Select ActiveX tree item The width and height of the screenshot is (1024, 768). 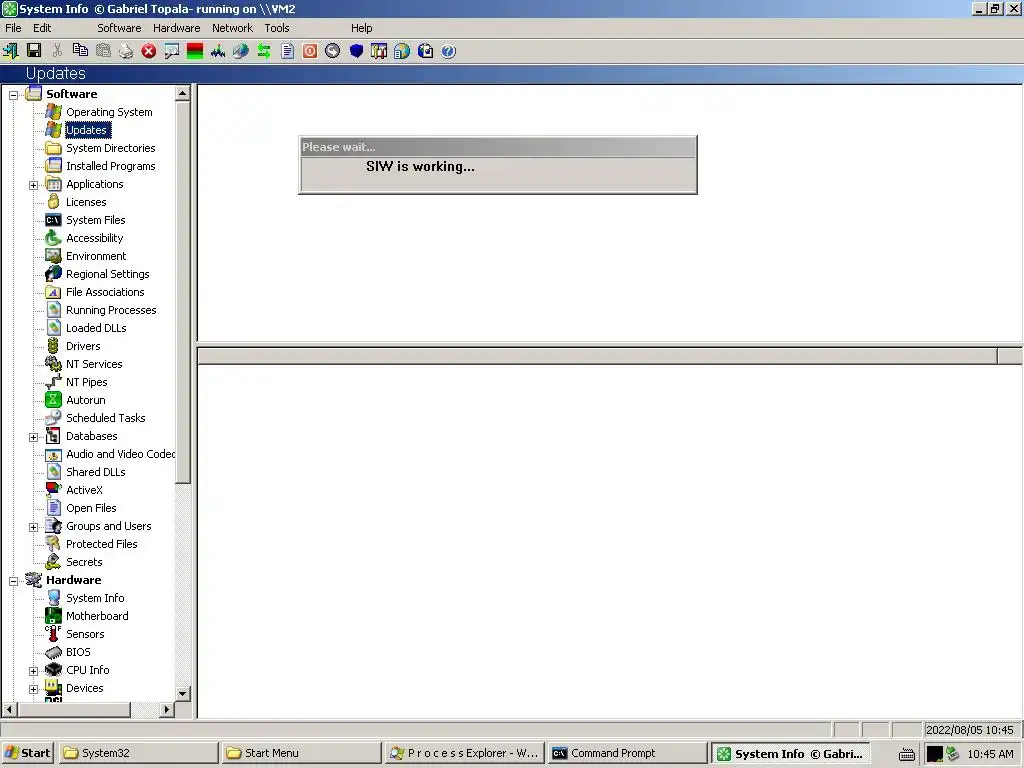coord(84,490)
